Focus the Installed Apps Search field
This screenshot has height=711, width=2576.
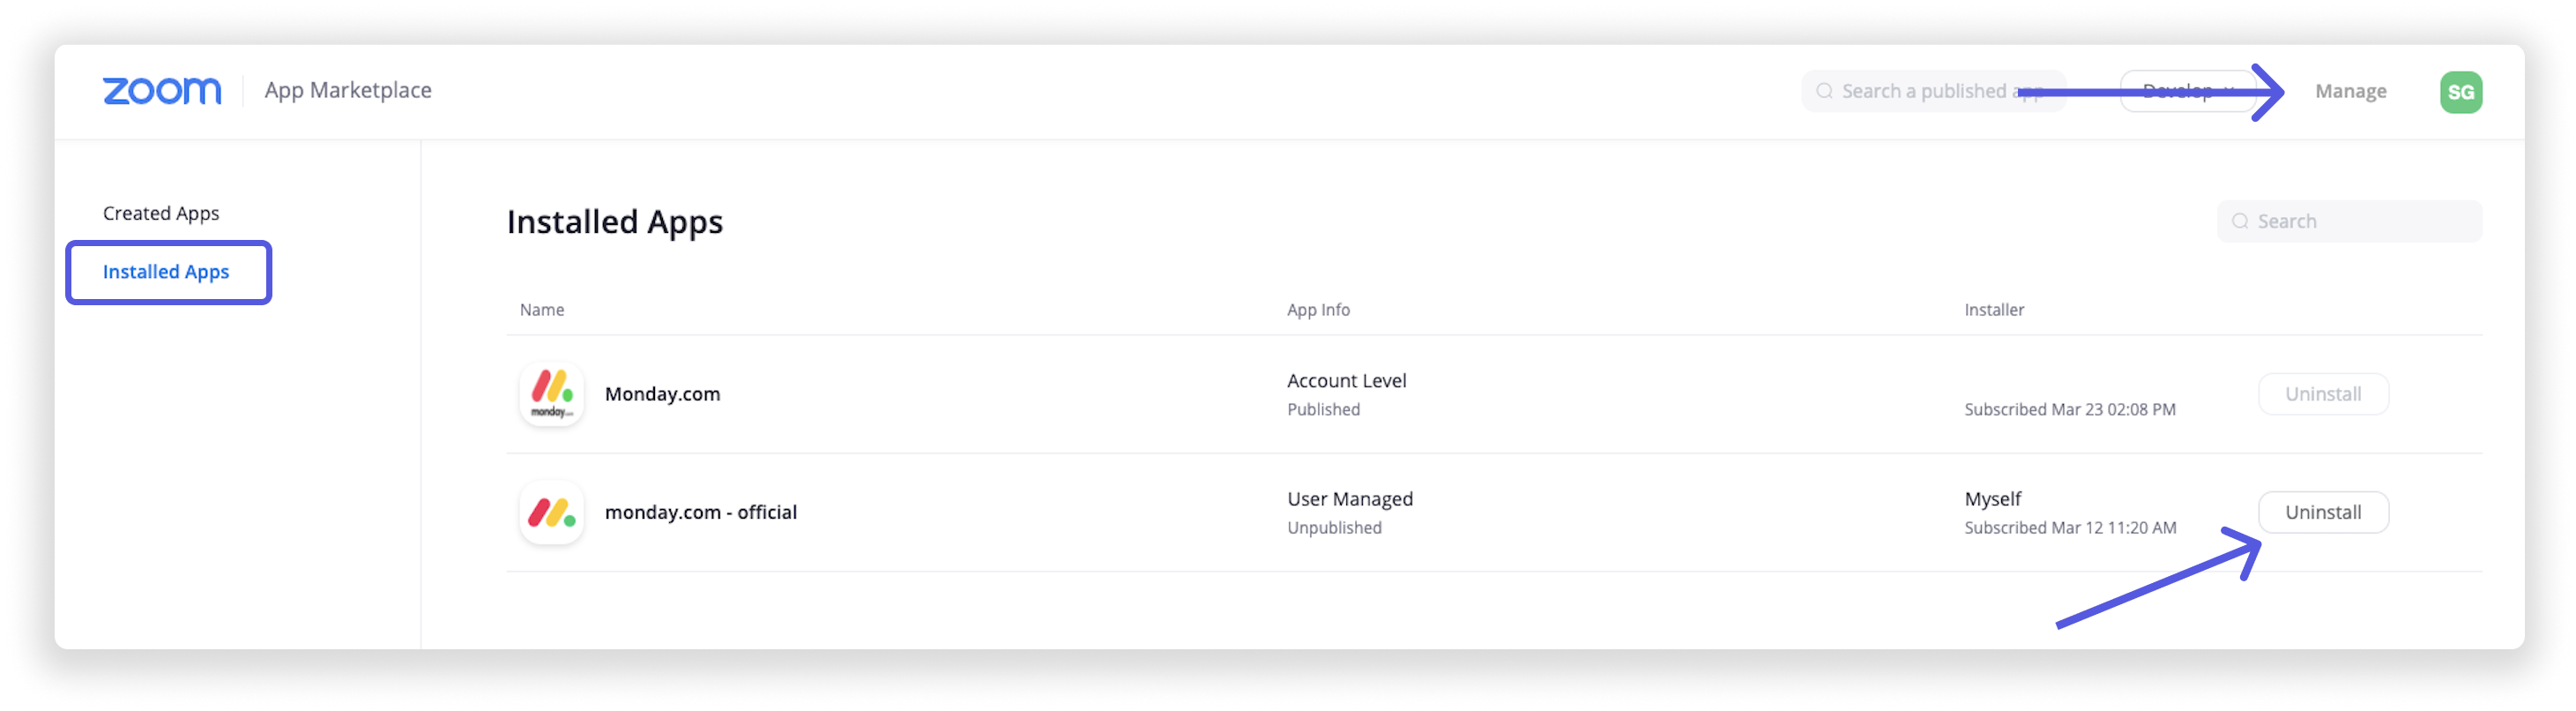click(x=2348, y=221)
